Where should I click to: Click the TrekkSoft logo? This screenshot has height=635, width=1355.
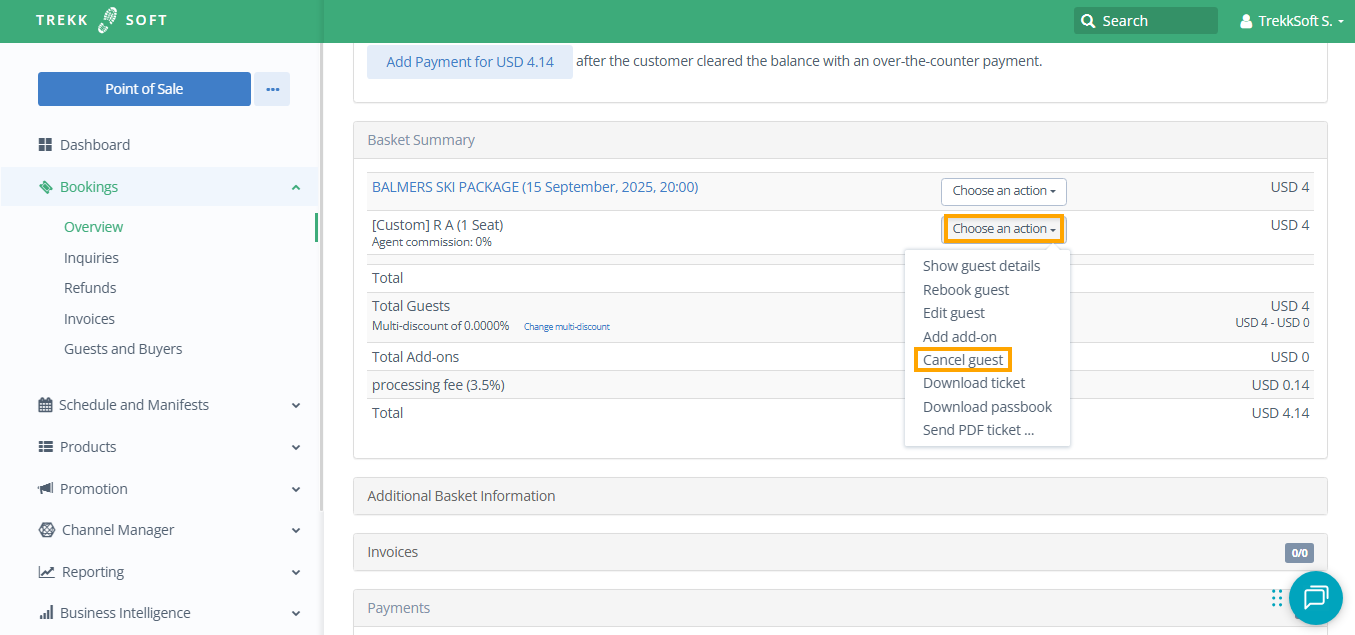[x=101, y=21]
